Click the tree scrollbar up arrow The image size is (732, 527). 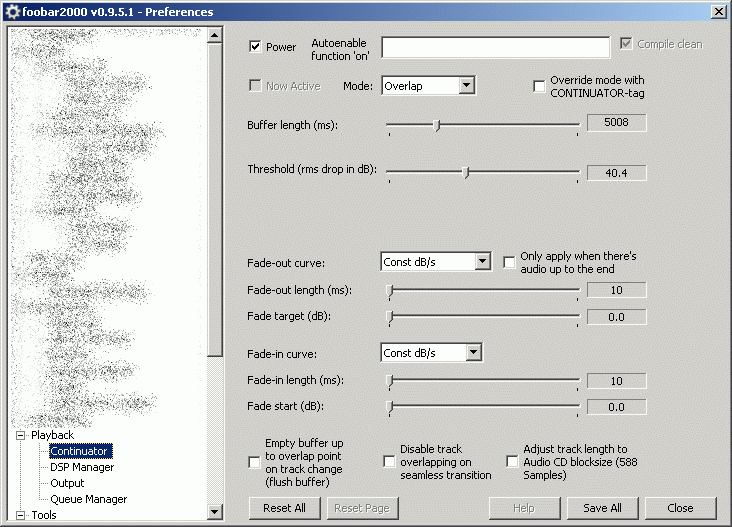(x=214, y=35)
